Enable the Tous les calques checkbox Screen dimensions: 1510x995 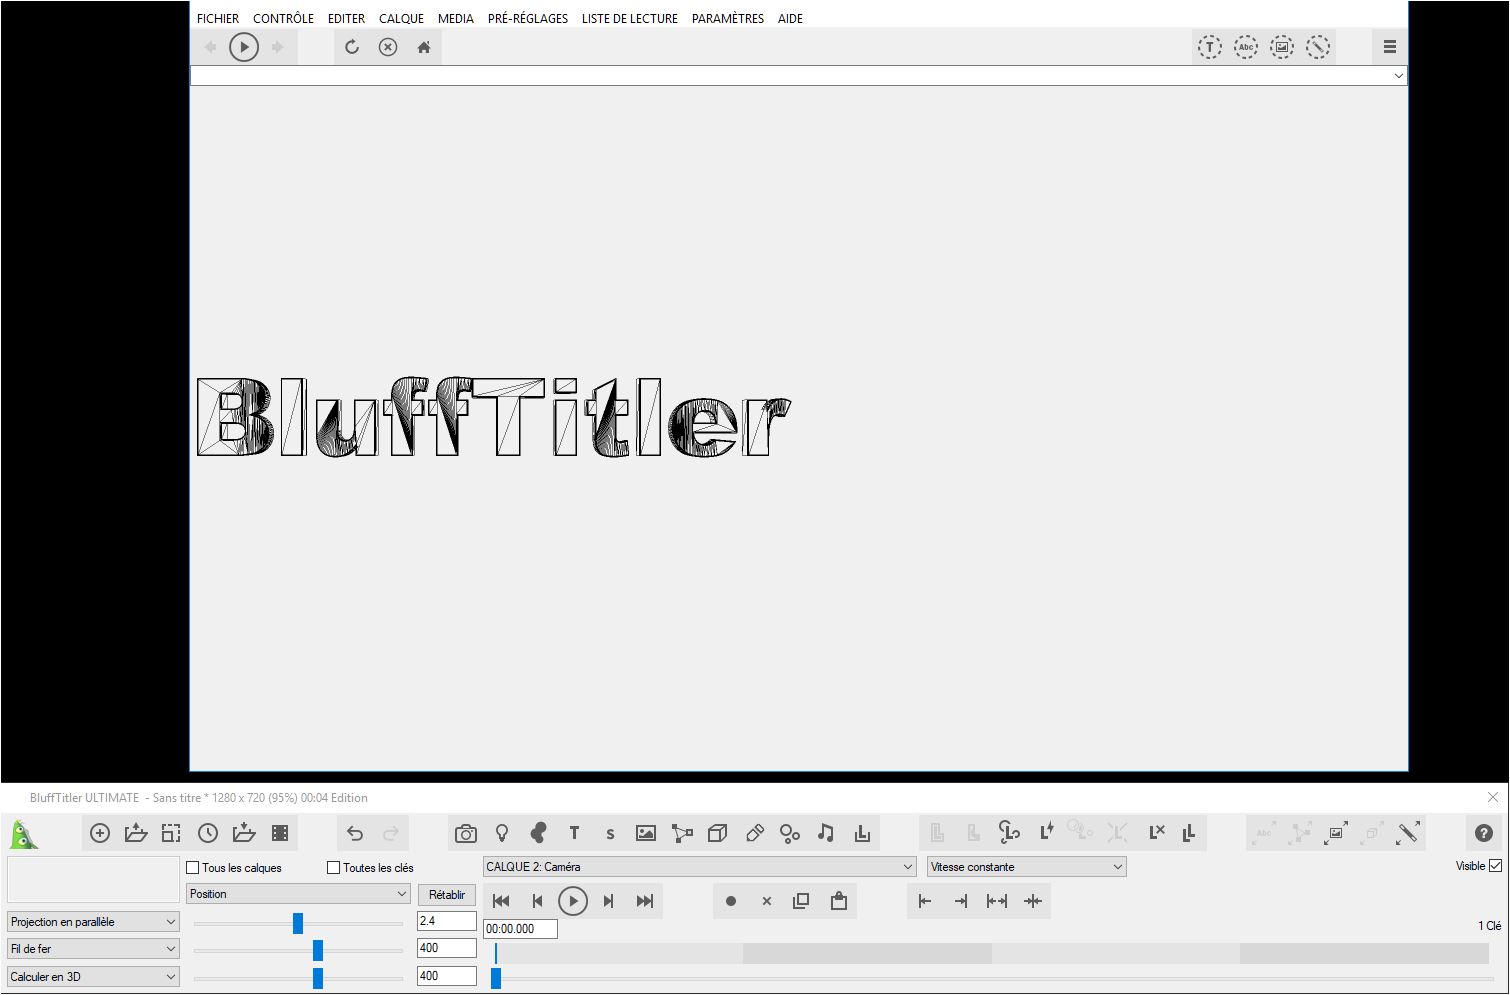point(193,868)
